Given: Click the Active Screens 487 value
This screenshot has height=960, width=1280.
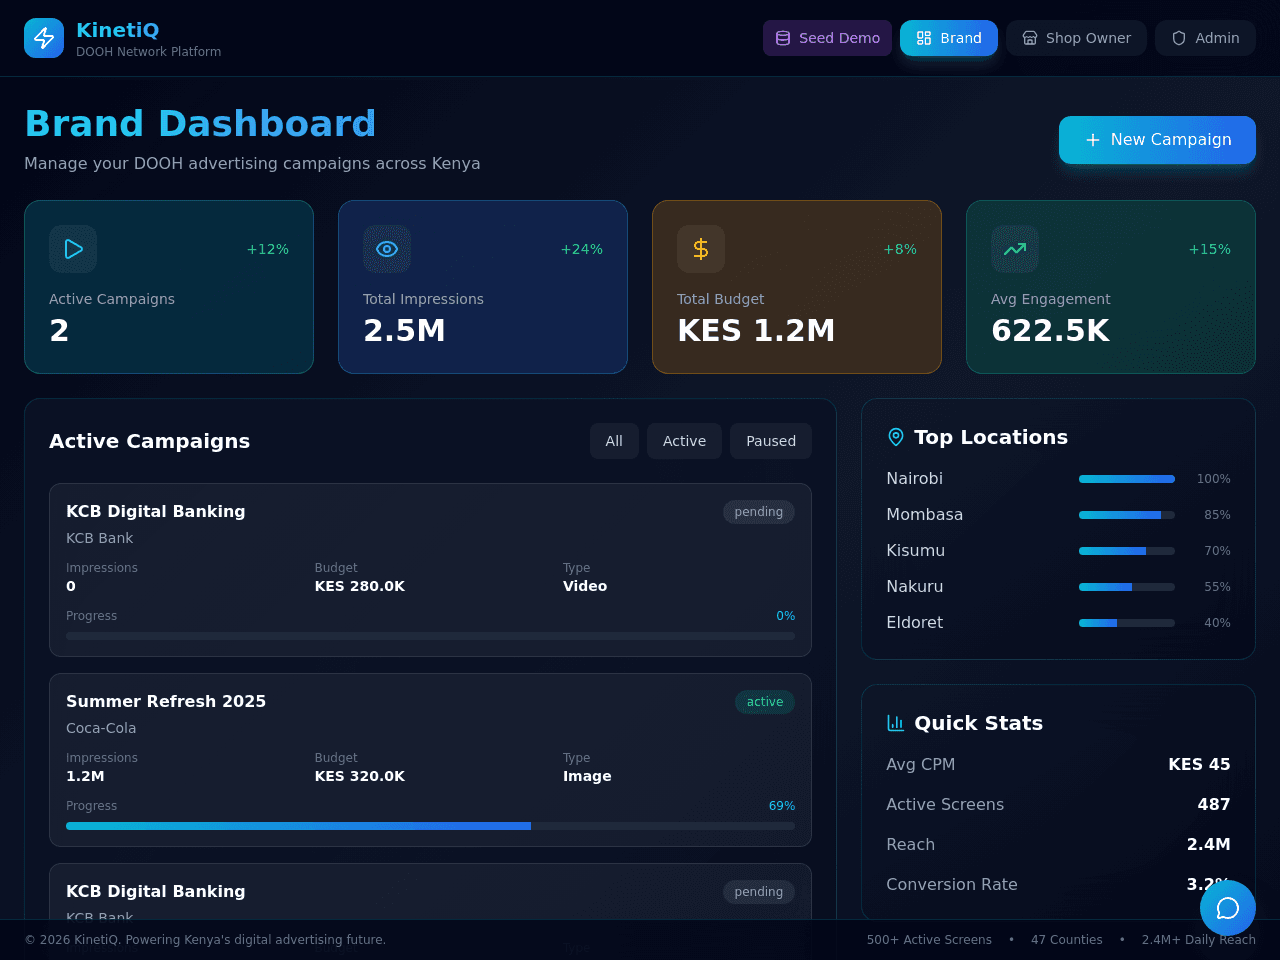Looking at the screenshot, I should 1214,804.
